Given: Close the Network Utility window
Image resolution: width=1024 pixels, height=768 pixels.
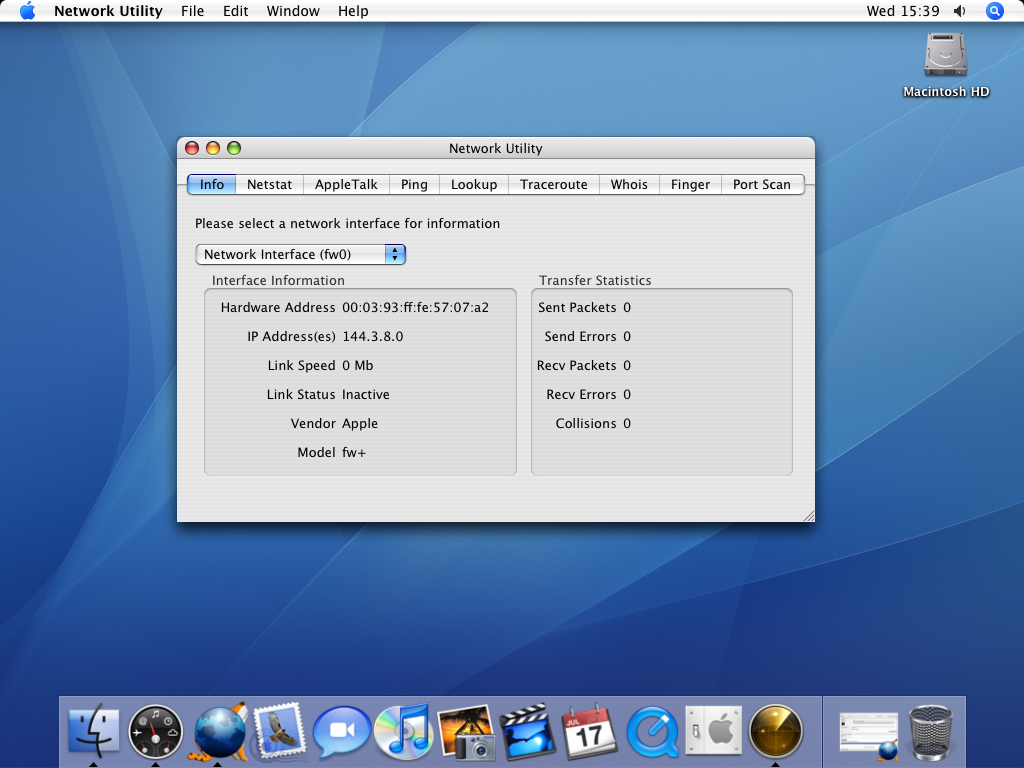Looking at the screenshot, I should tap(192, 148).
